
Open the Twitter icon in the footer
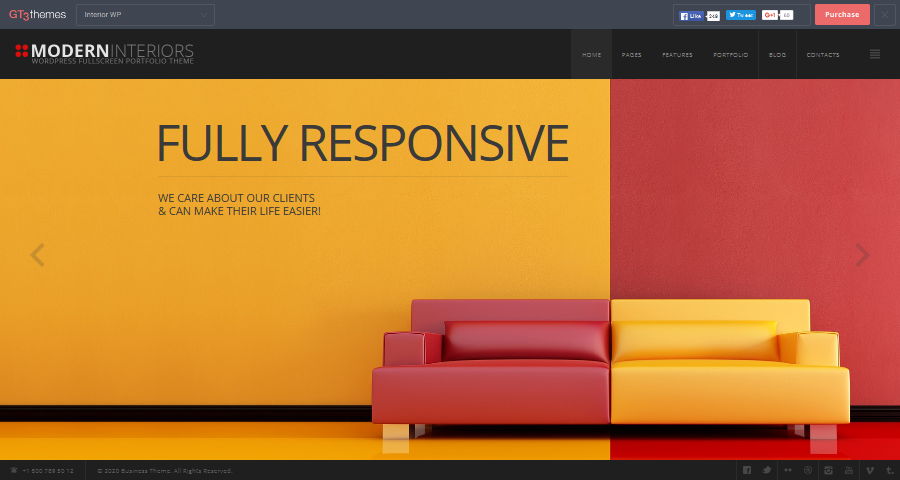click(x=767, y=470)
